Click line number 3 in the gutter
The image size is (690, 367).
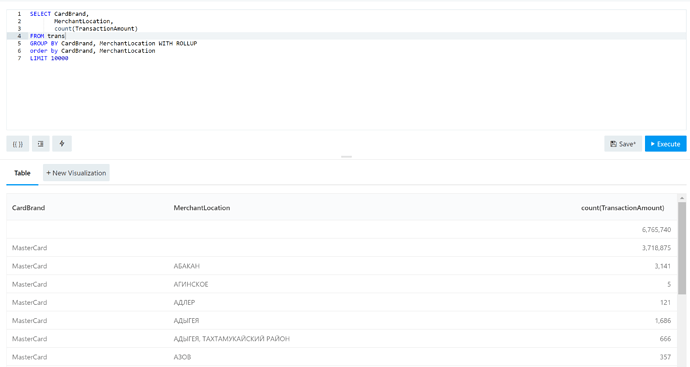click(x=19, y=29)
